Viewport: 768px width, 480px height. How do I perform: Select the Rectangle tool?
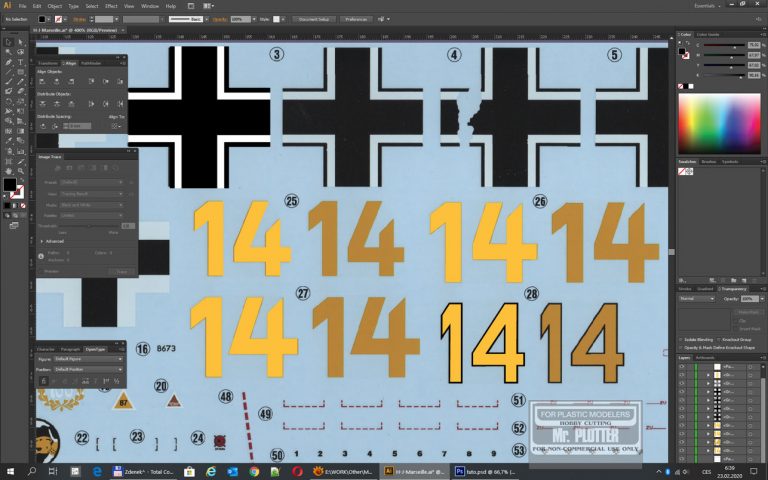tap(21, 72)
